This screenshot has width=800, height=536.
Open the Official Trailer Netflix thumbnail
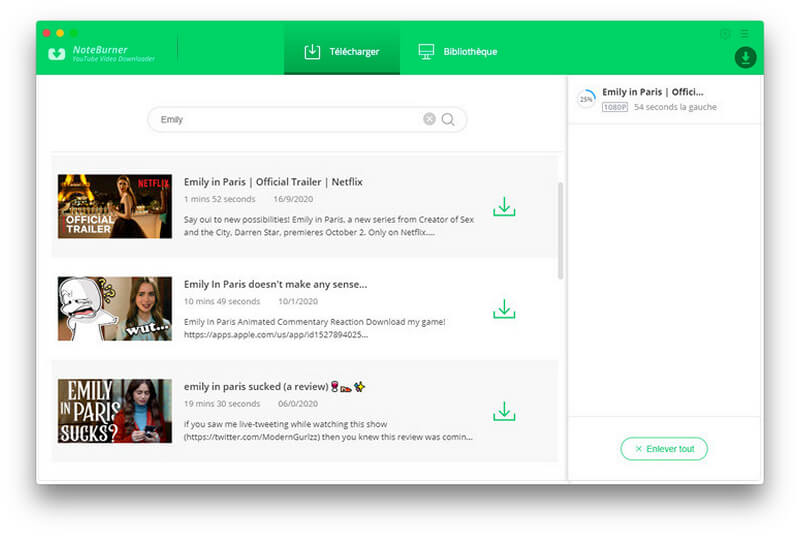pyautogui.click(x=115, y=207)
